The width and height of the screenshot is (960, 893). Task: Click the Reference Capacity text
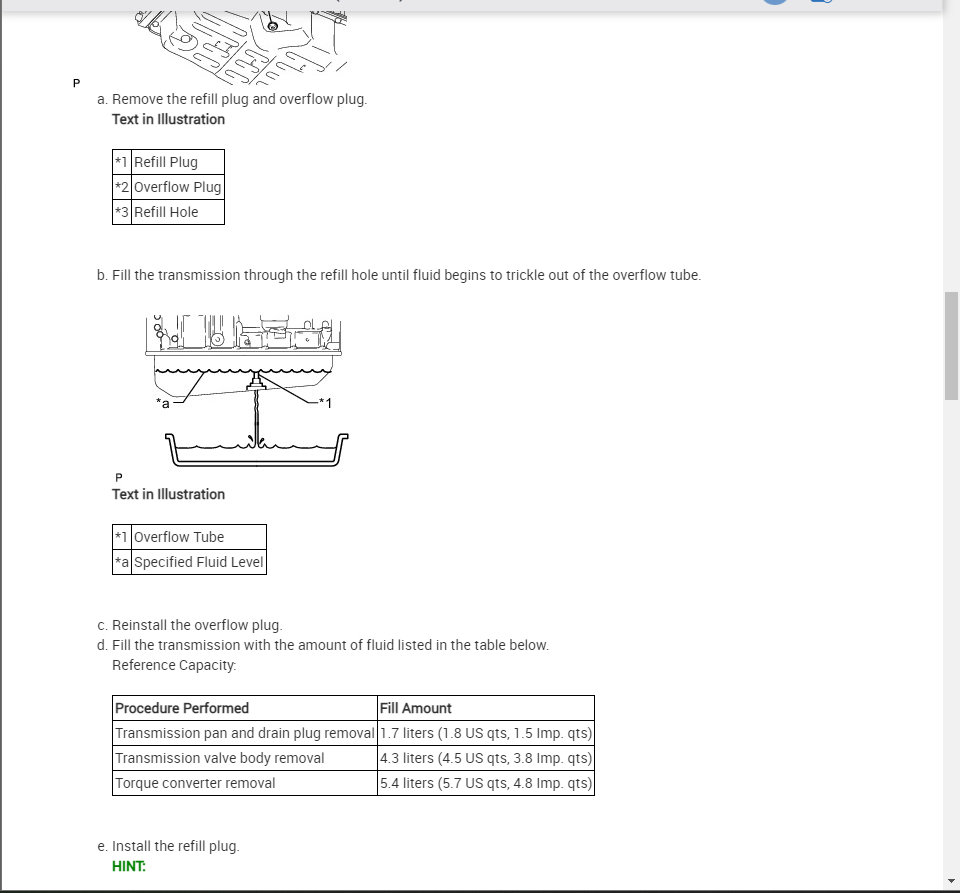(174, 665)
